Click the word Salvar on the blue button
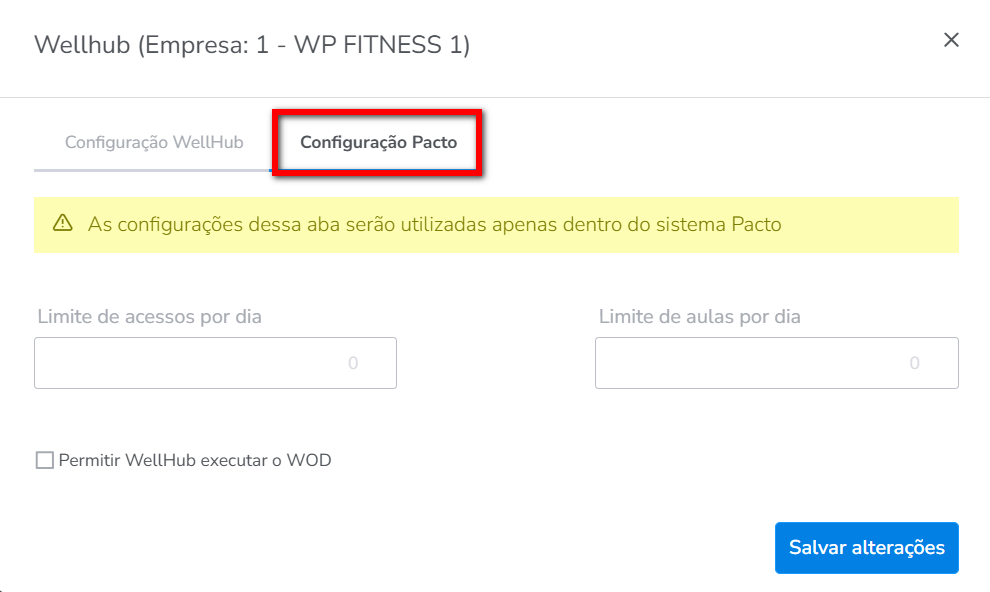 point(817,548)
